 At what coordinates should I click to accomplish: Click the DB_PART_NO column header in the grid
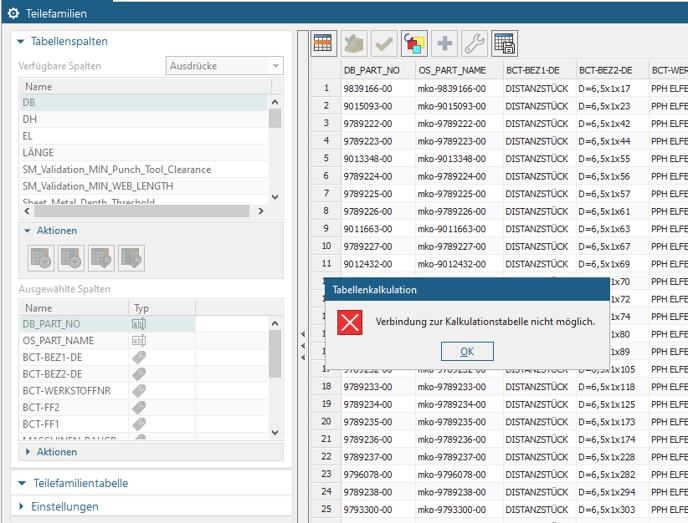(378, 70)
